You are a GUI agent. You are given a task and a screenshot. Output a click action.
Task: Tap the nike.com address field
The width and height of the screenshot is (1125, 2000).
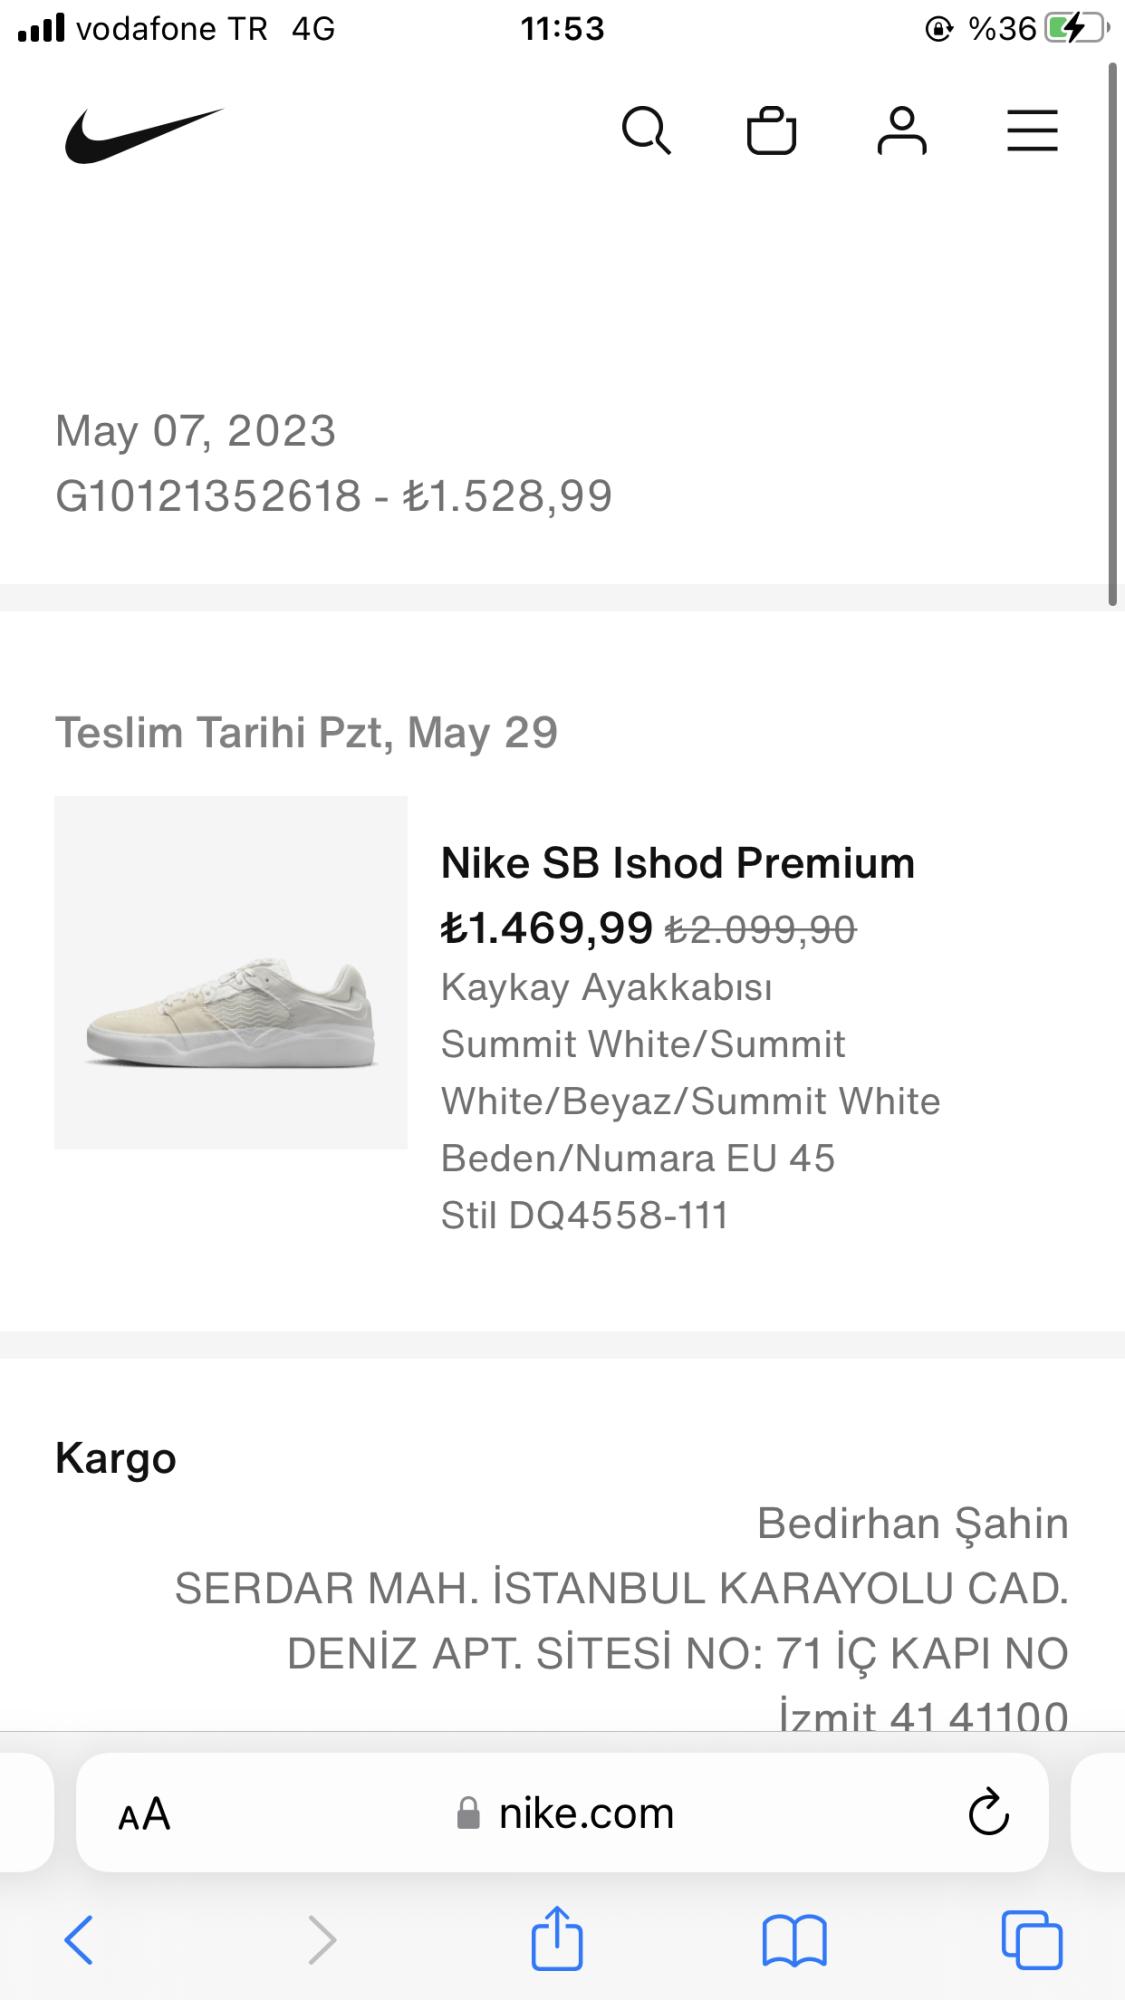[x=565, y=1813]
